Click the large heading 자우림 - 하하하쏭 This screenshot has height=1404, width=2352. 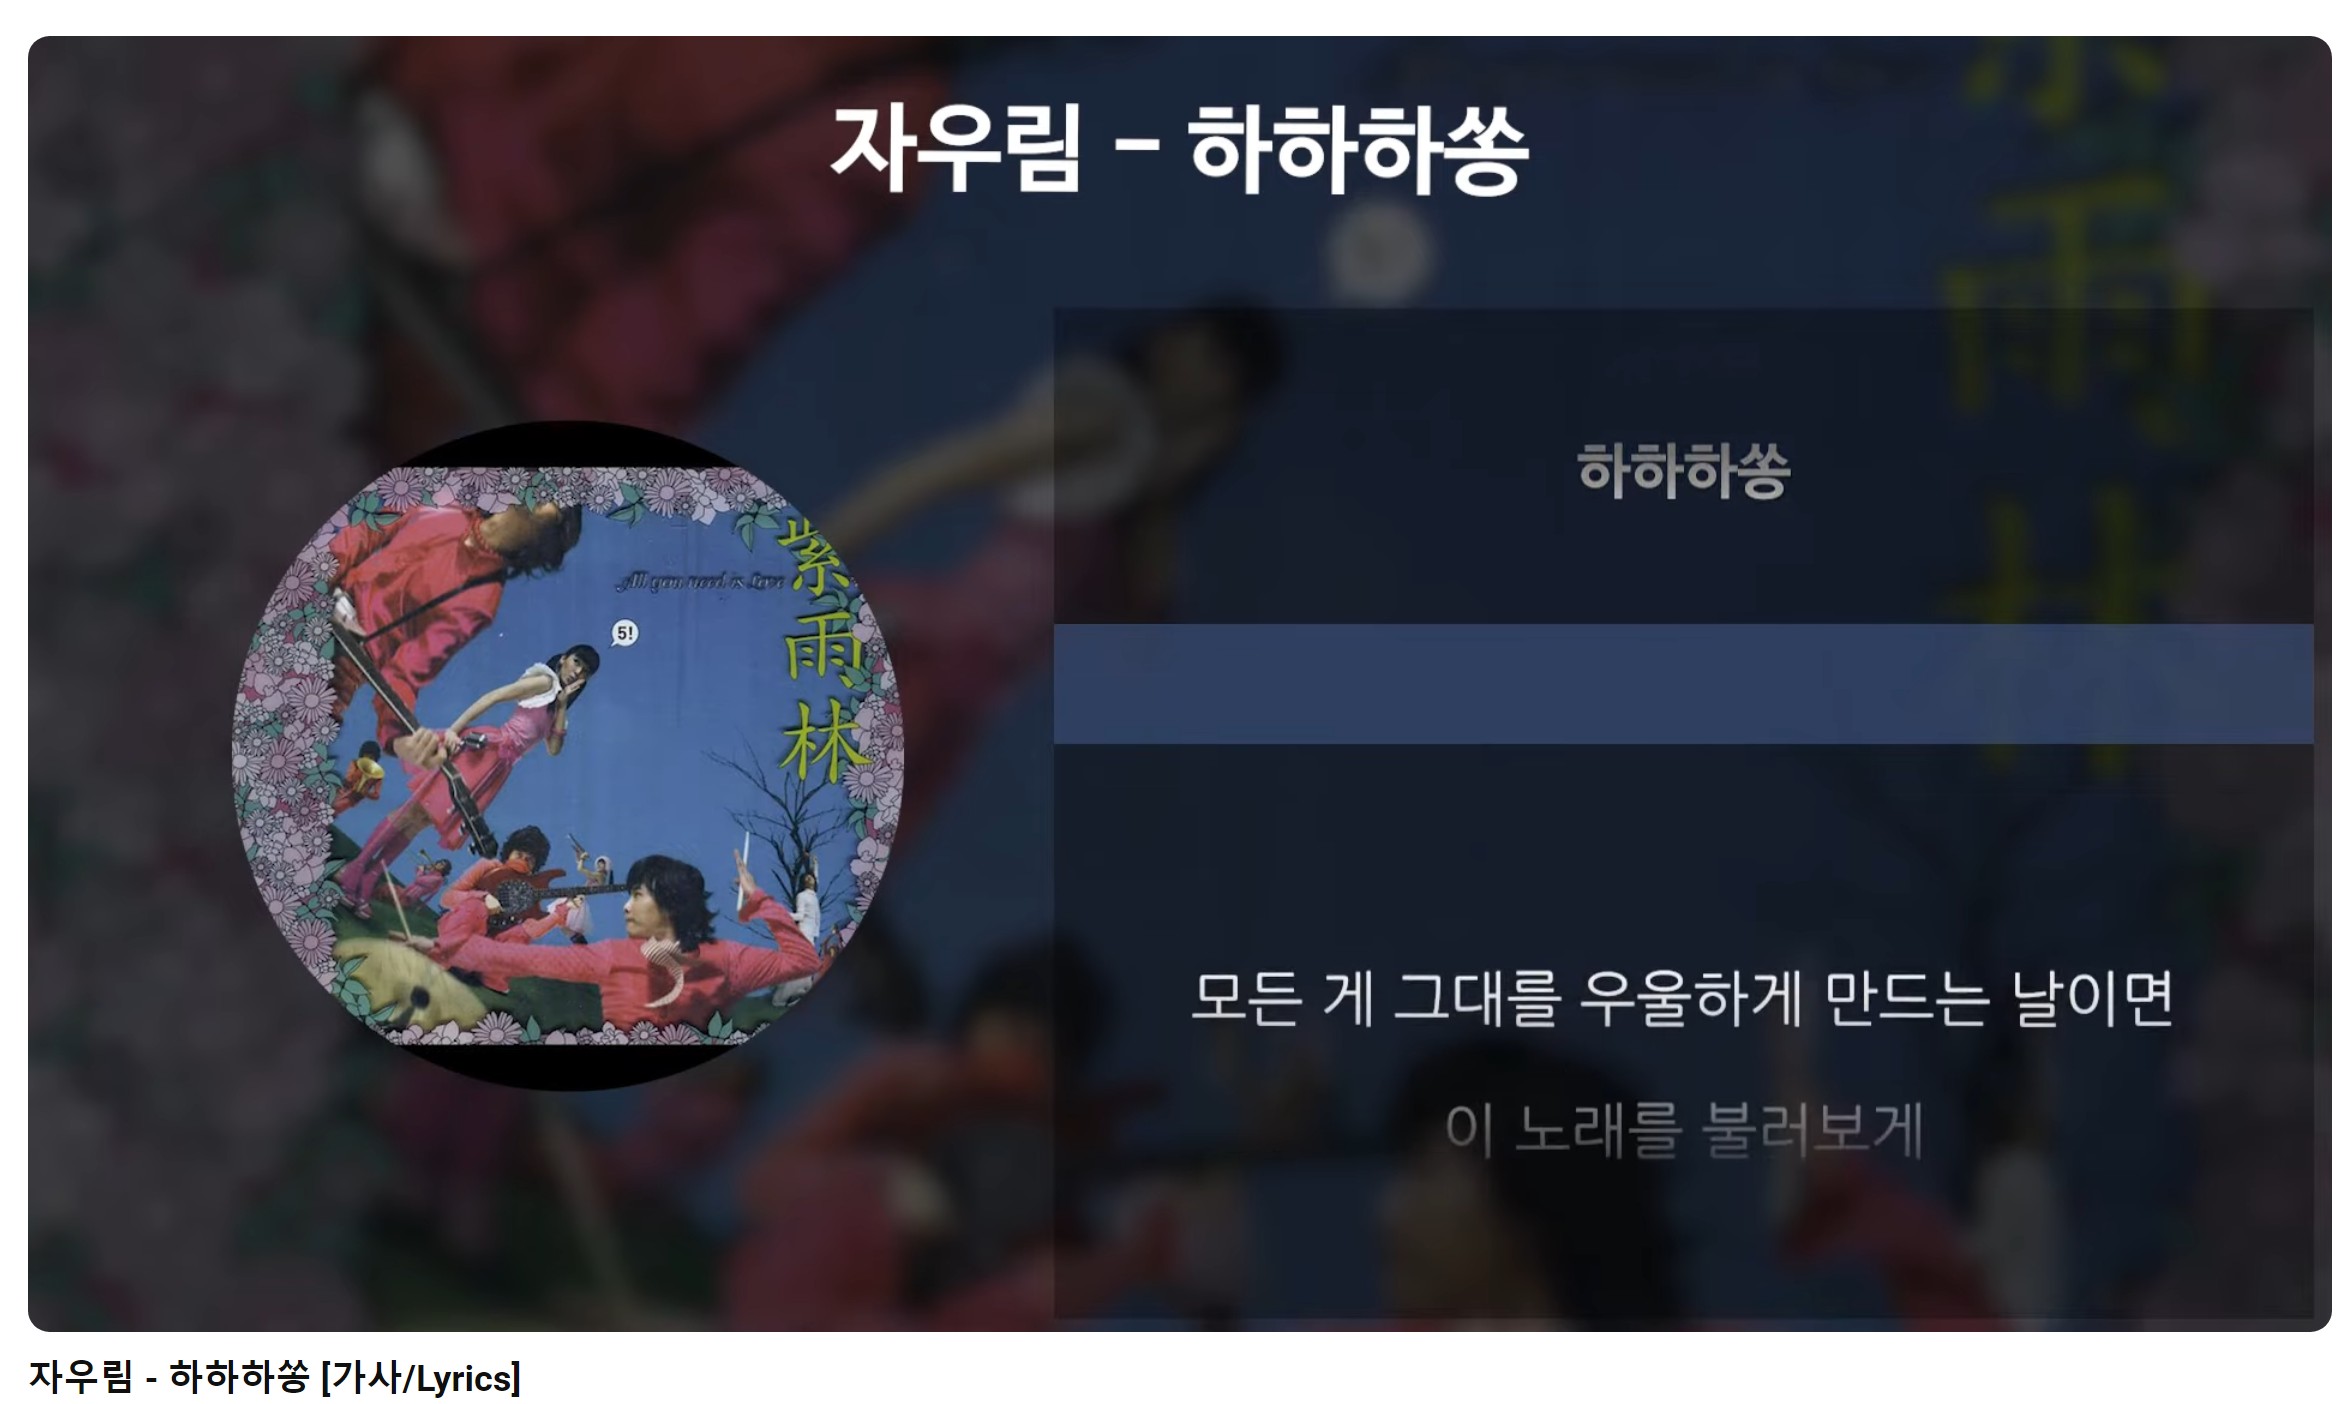[1180, 150]
